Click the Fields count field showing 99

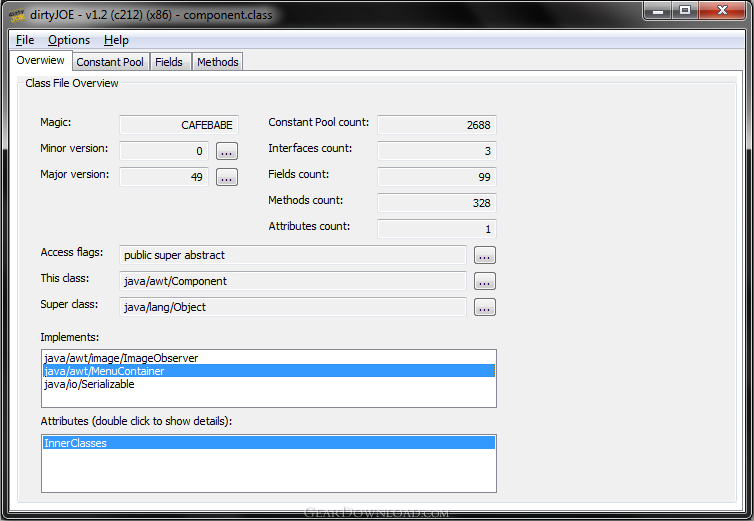[x=437, y=177]
